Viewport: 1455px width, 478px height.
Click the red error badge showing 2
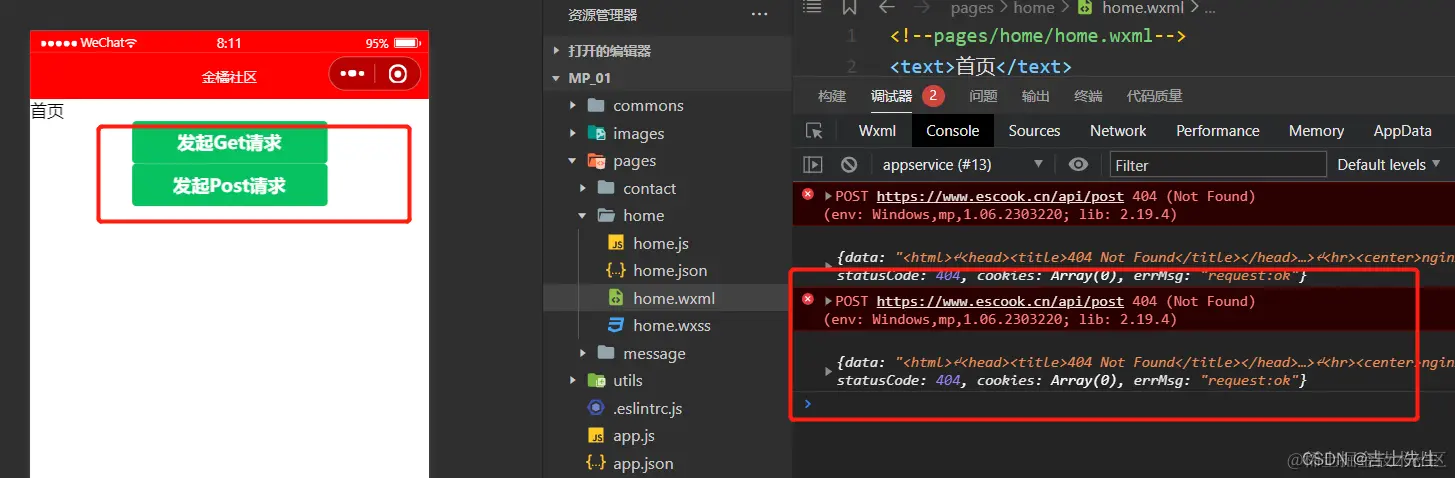click(934, 96)
